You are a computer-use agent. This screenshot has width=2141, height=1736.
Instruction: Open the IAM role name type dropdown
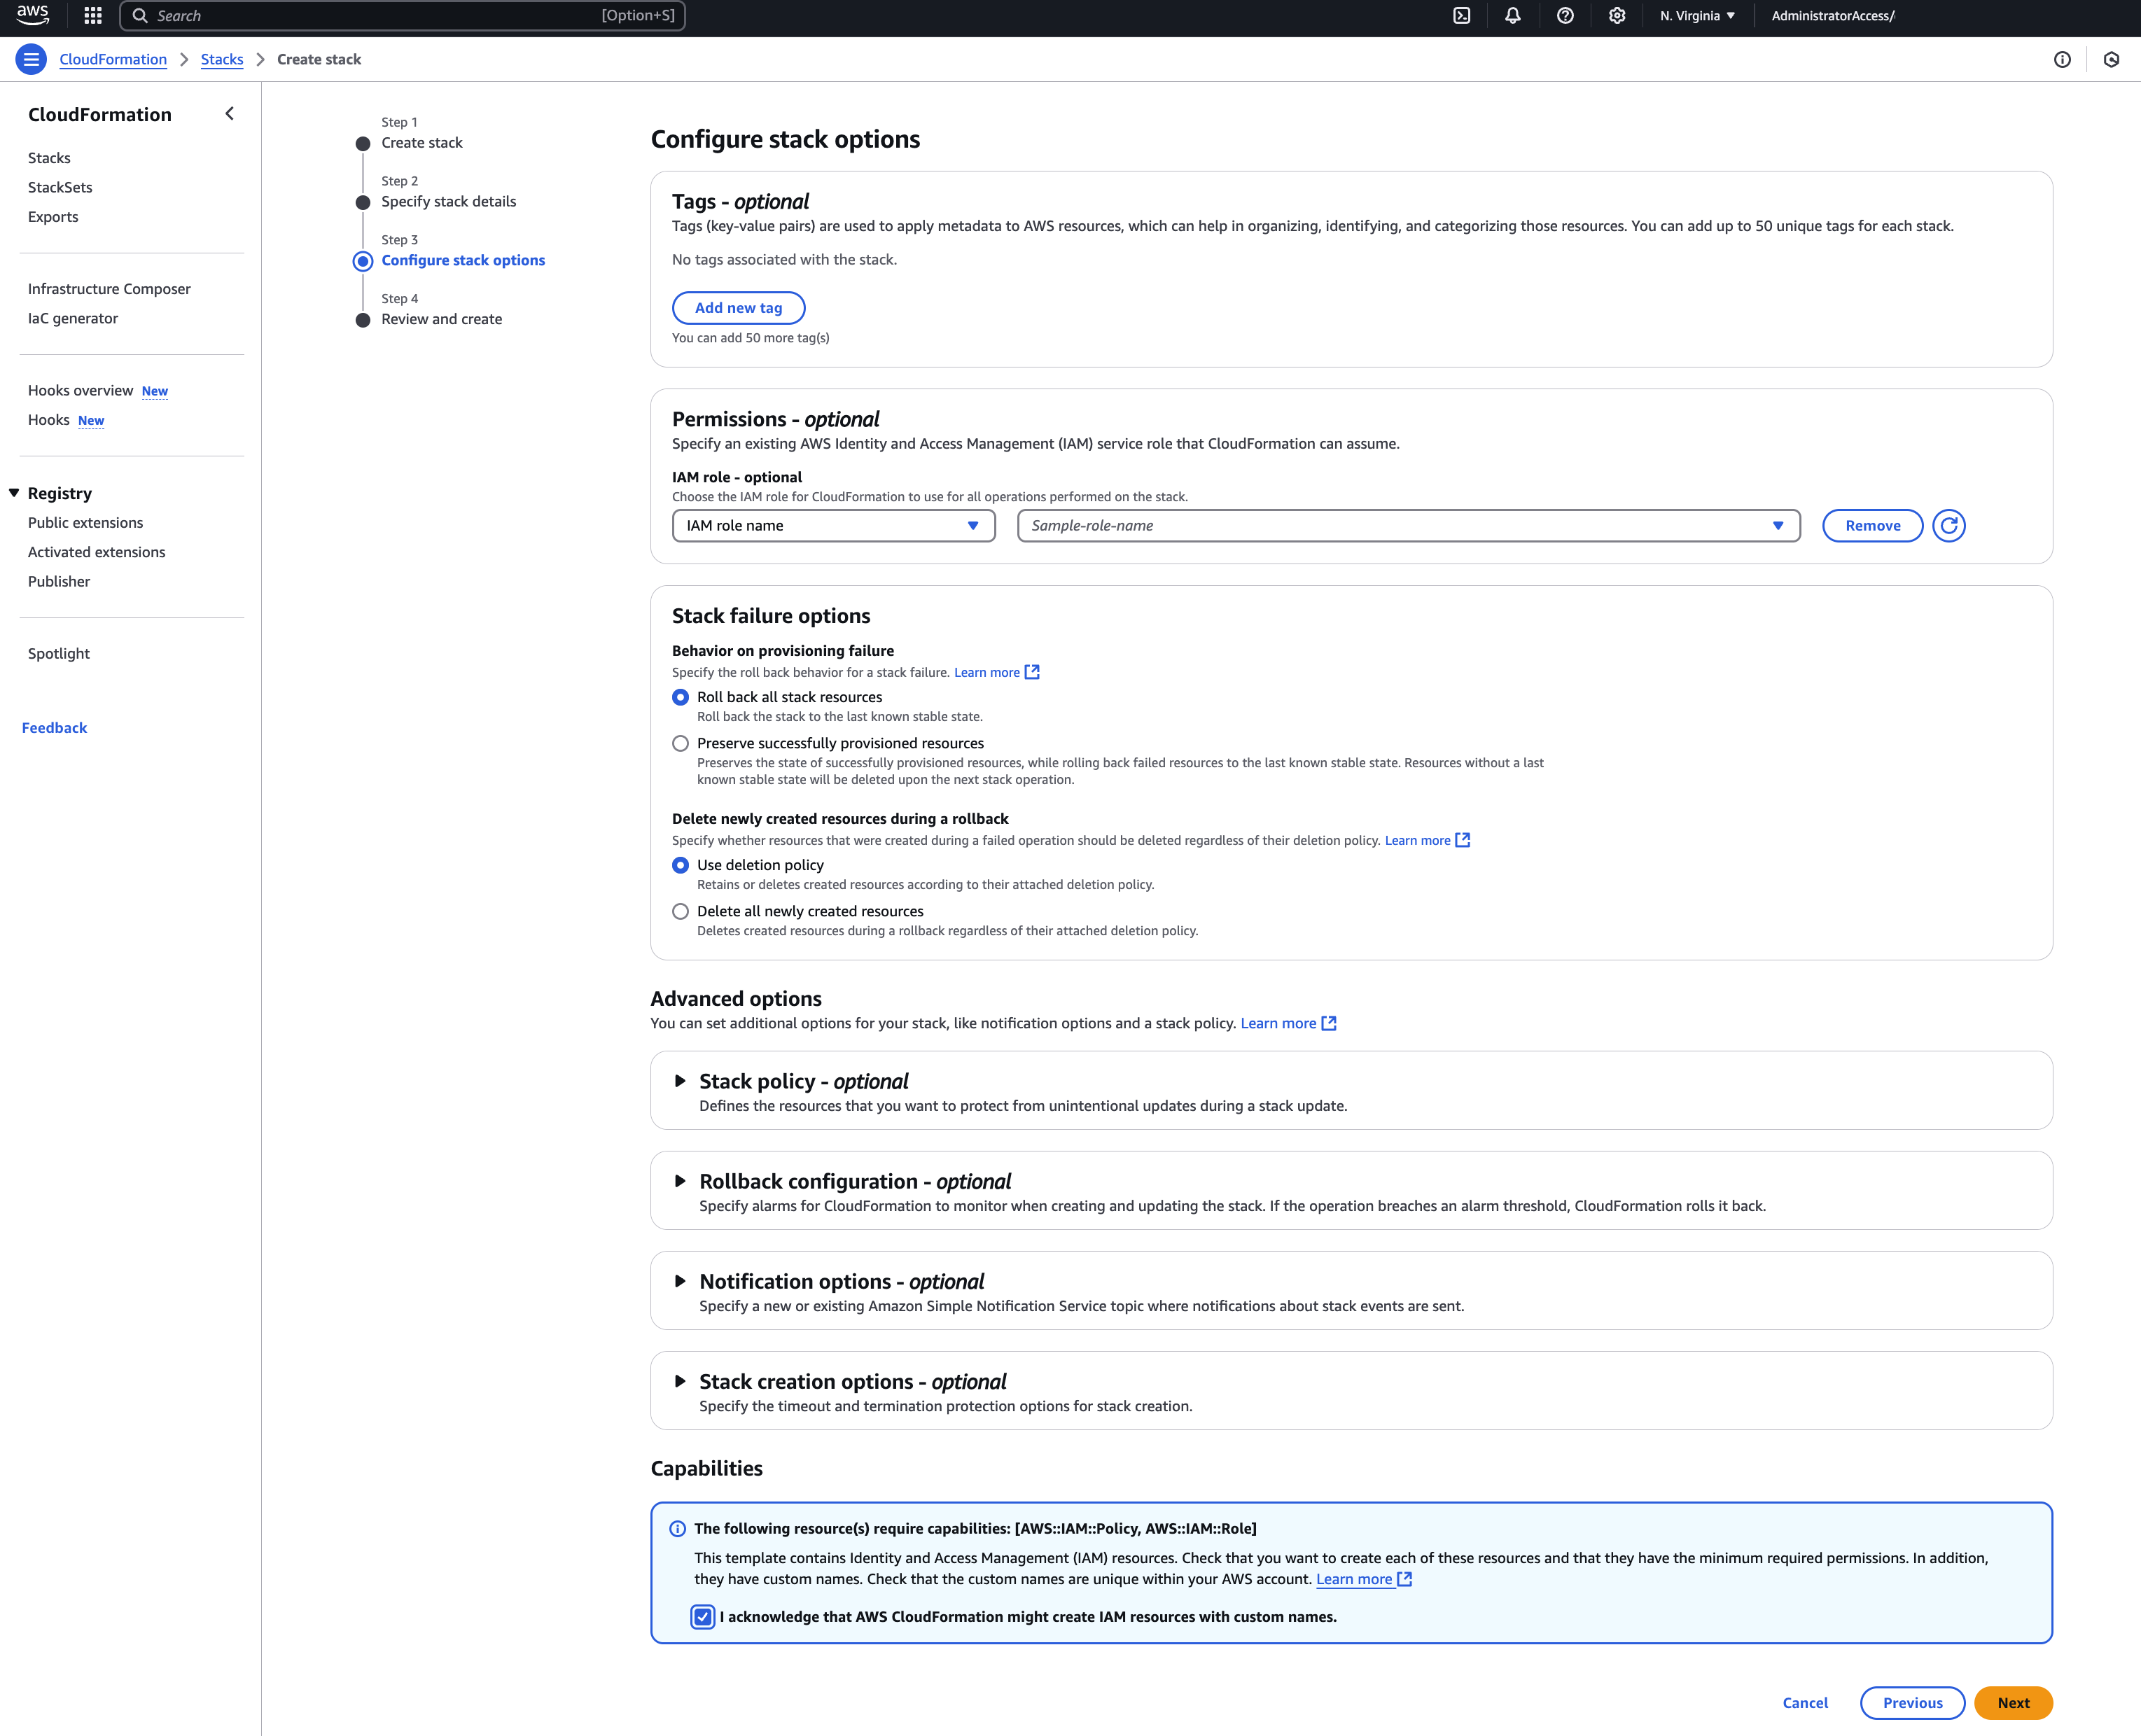pos(833,525)
